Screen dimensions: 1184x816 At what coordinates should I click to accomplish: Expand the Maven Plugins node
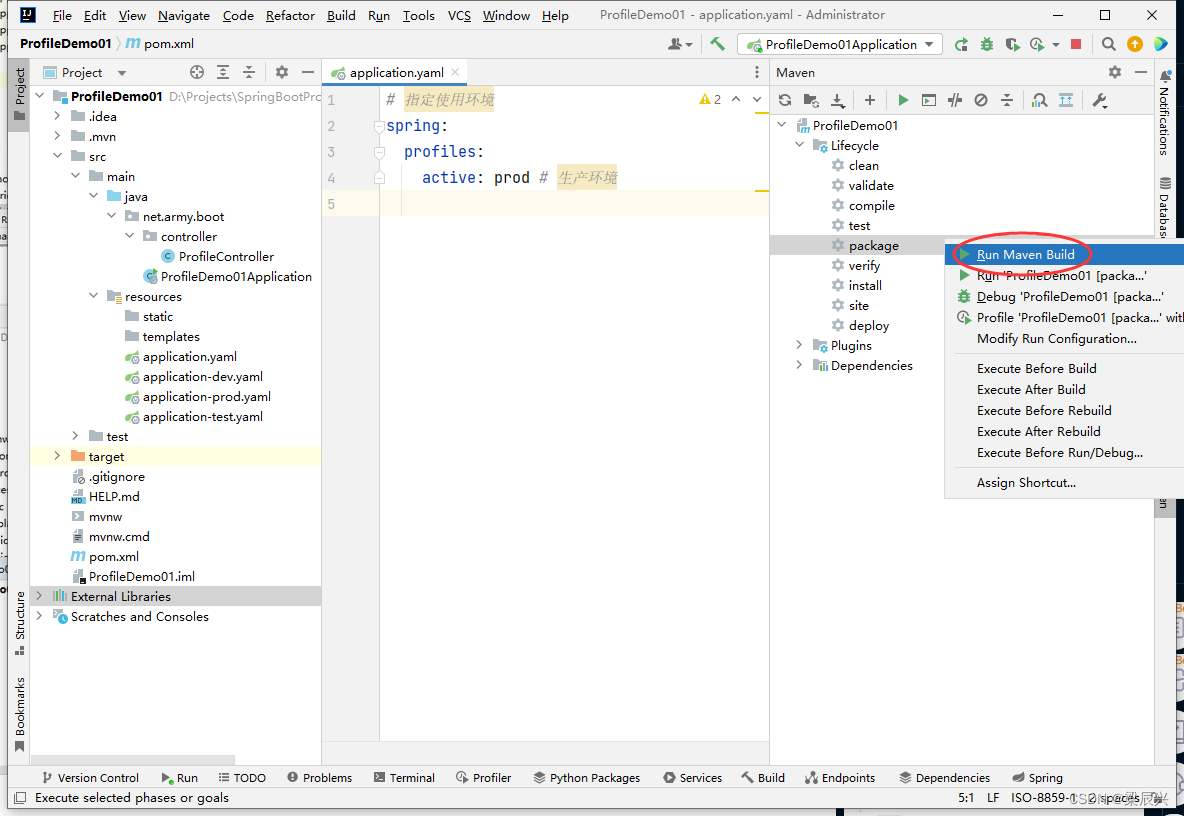tap(800, 346)
